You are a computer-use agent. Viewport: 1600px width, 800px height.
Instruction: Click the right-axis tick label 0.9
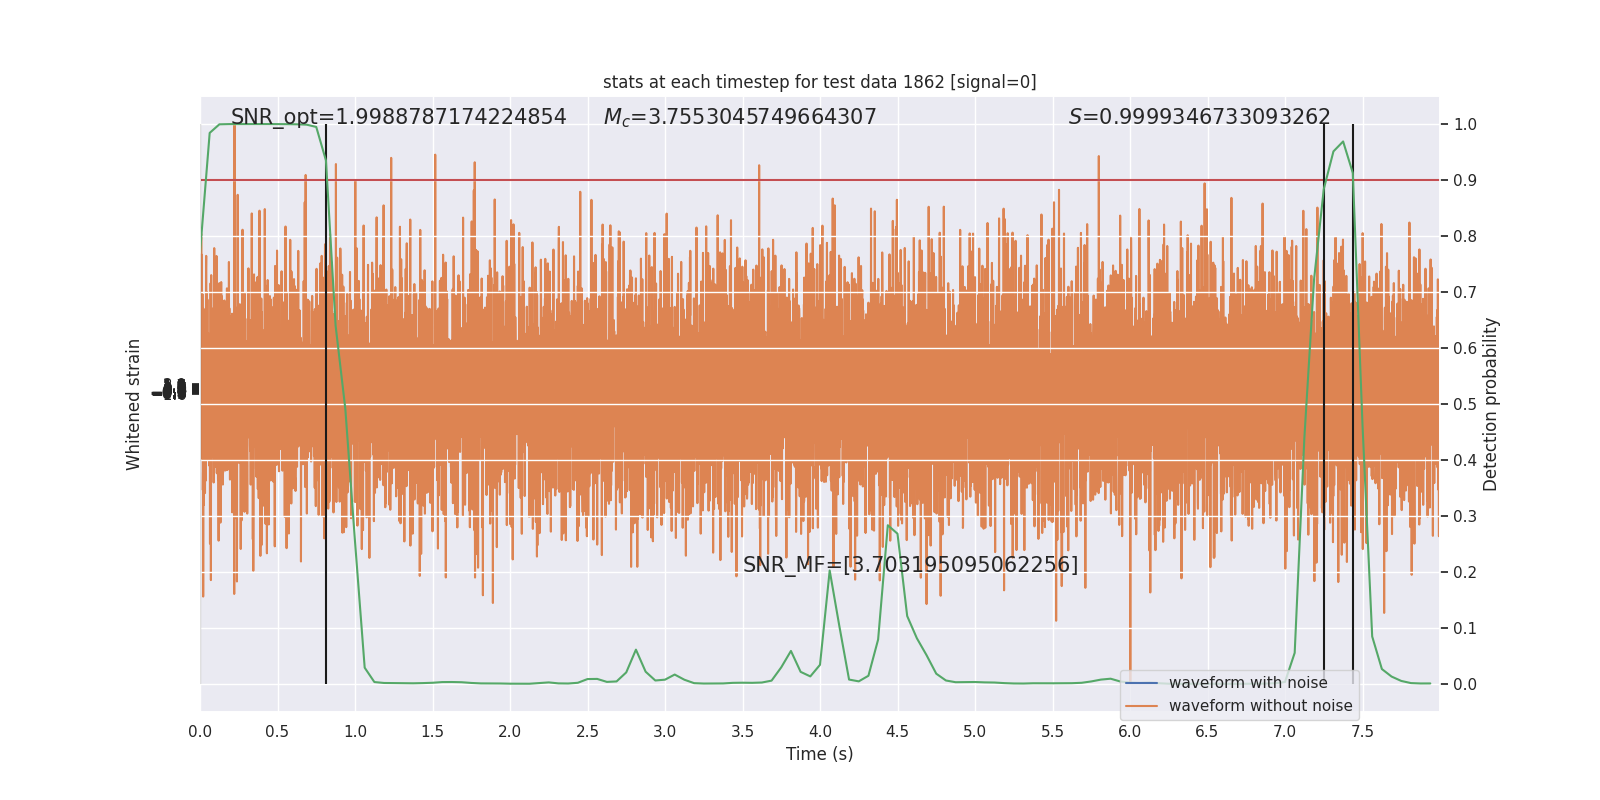[1465, 180]
